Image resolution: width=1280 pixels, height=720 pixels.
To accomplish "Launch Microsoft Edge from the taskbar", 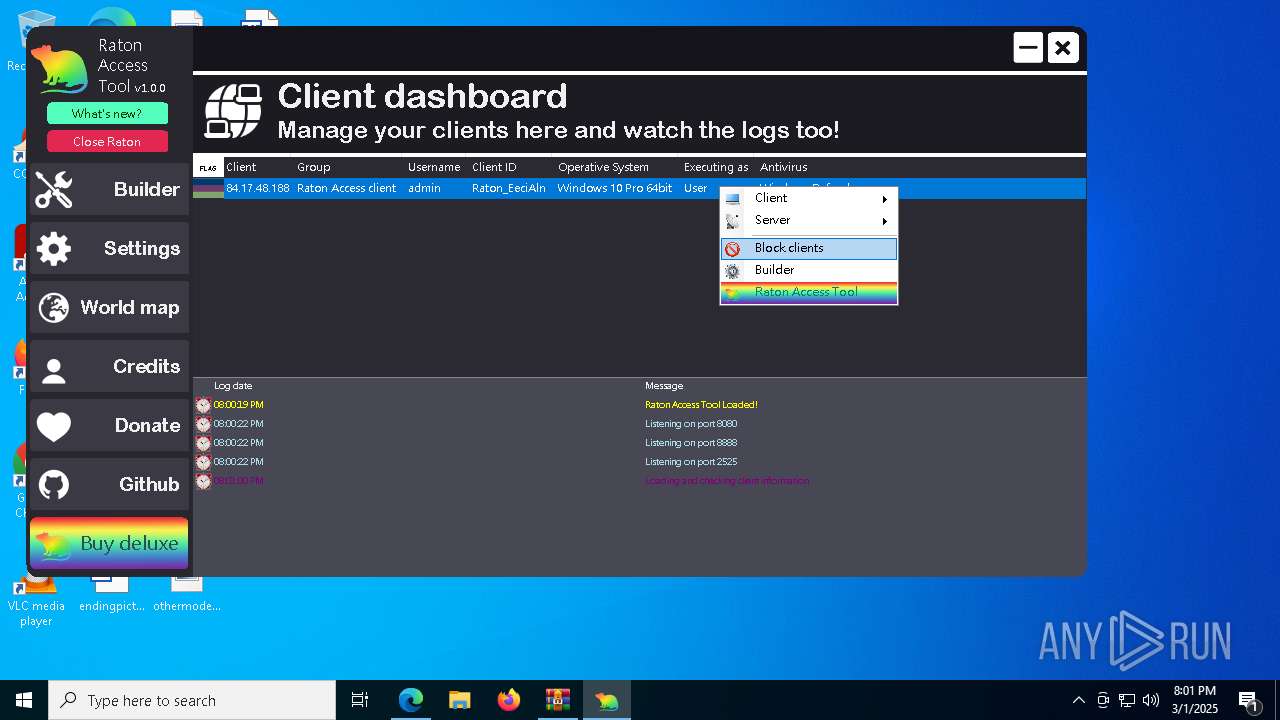I will pos(411,700).
